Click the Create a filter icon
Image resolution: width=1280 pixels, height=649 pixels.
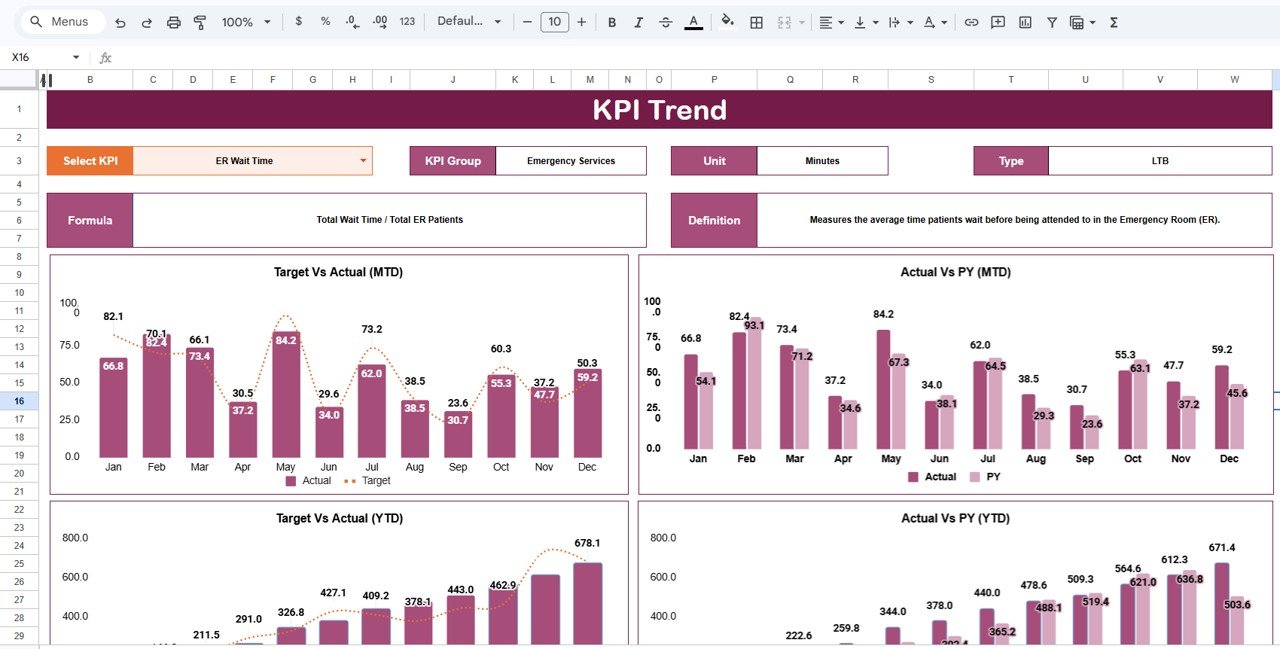tap(1052, 21)
